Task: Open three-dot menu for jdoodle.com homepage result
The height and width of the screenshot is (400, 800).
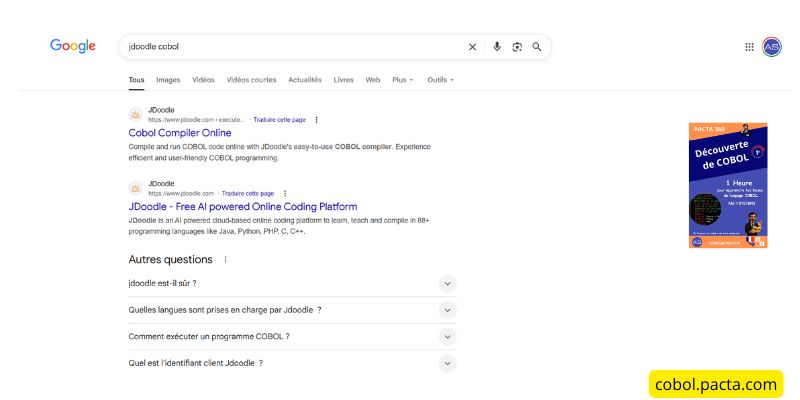Action: 285,193
